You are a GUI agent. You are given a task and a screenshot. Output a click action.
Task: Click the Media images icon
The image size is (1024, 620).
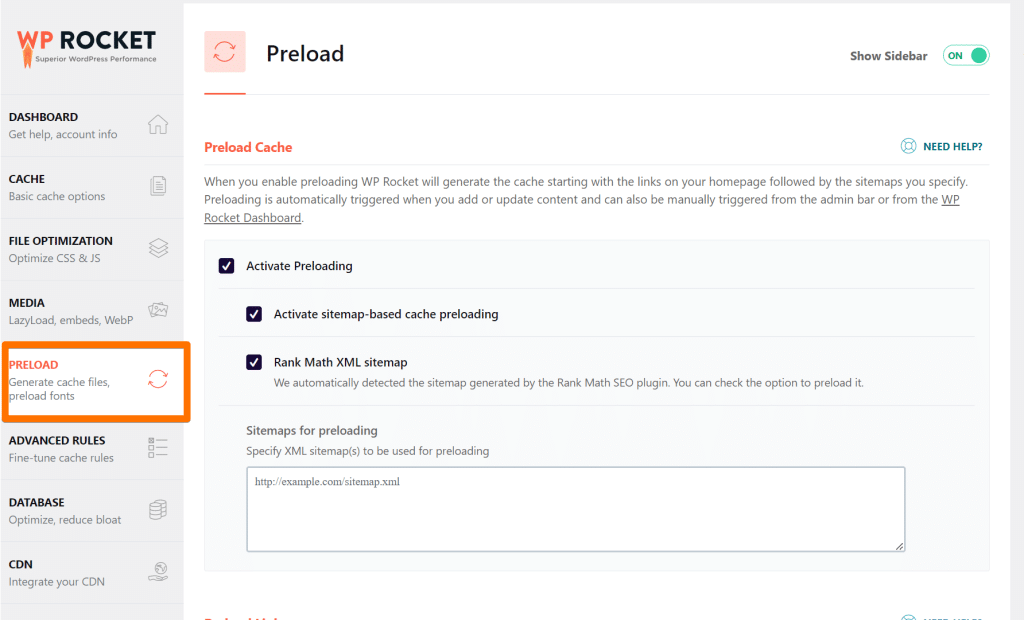(x=158, y=311)
